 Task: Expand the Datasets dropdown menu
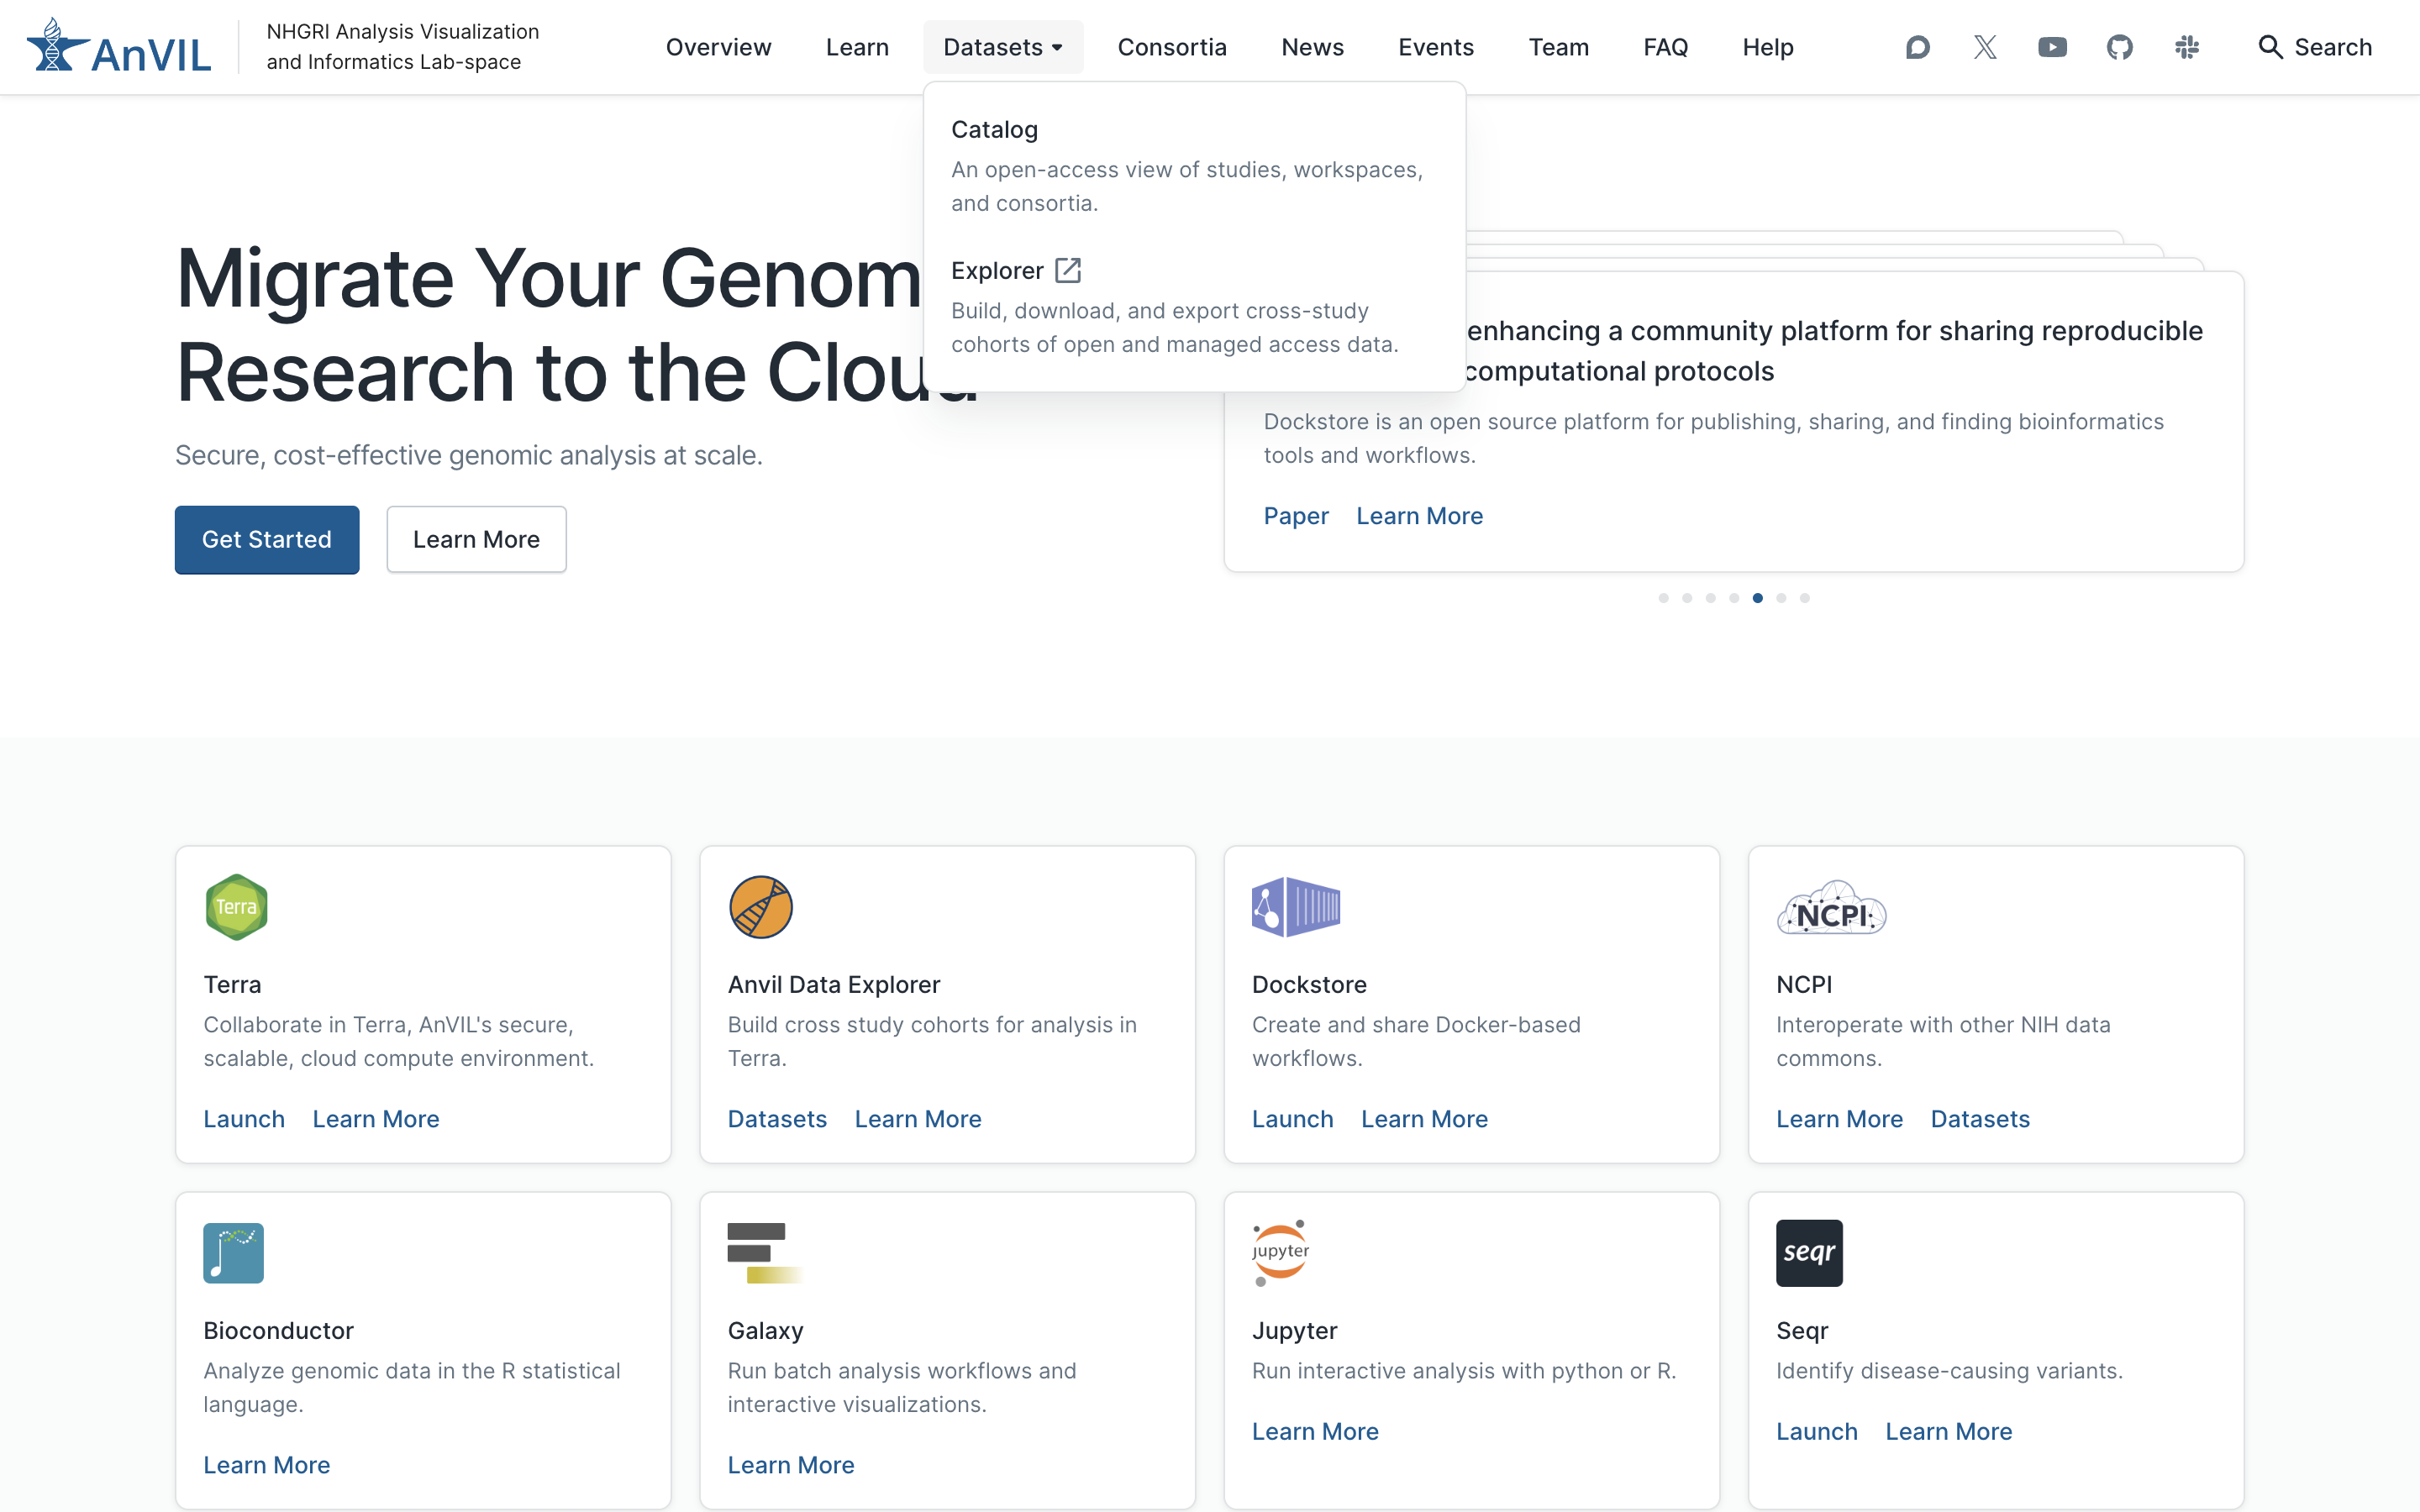pos(1003,47)
